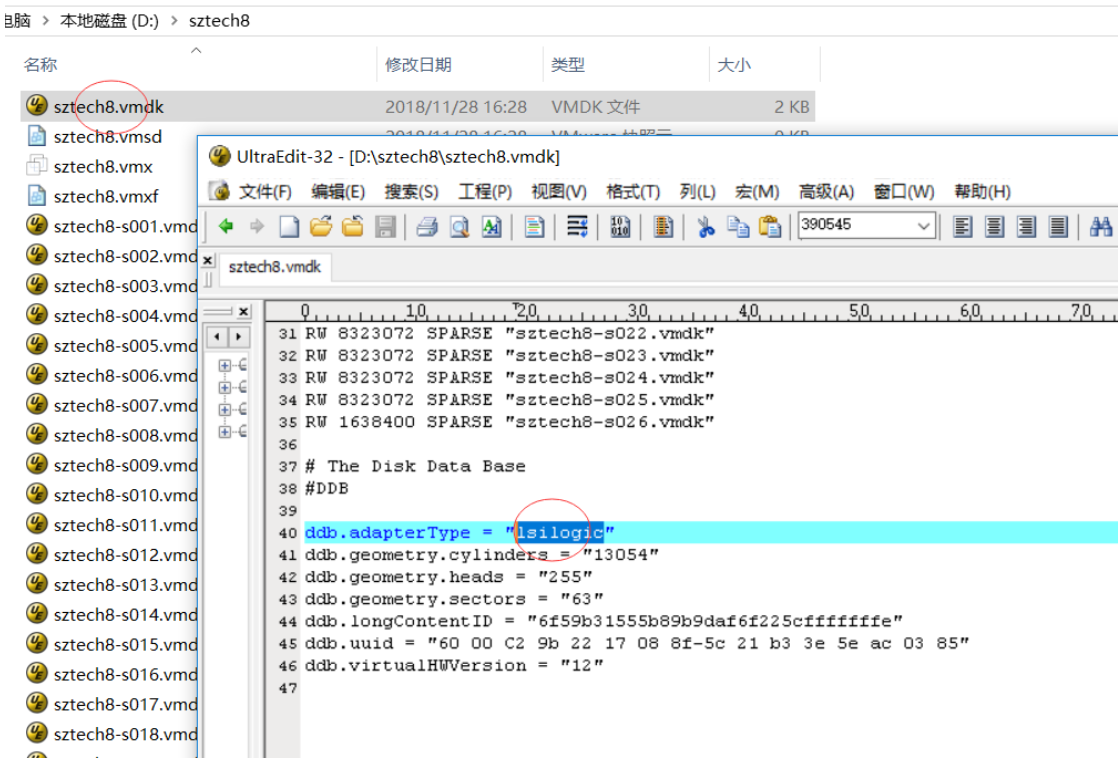Expand the third tree node in side panel
1118x777 pixels.
pyautogui.click(x=225, y=409)
